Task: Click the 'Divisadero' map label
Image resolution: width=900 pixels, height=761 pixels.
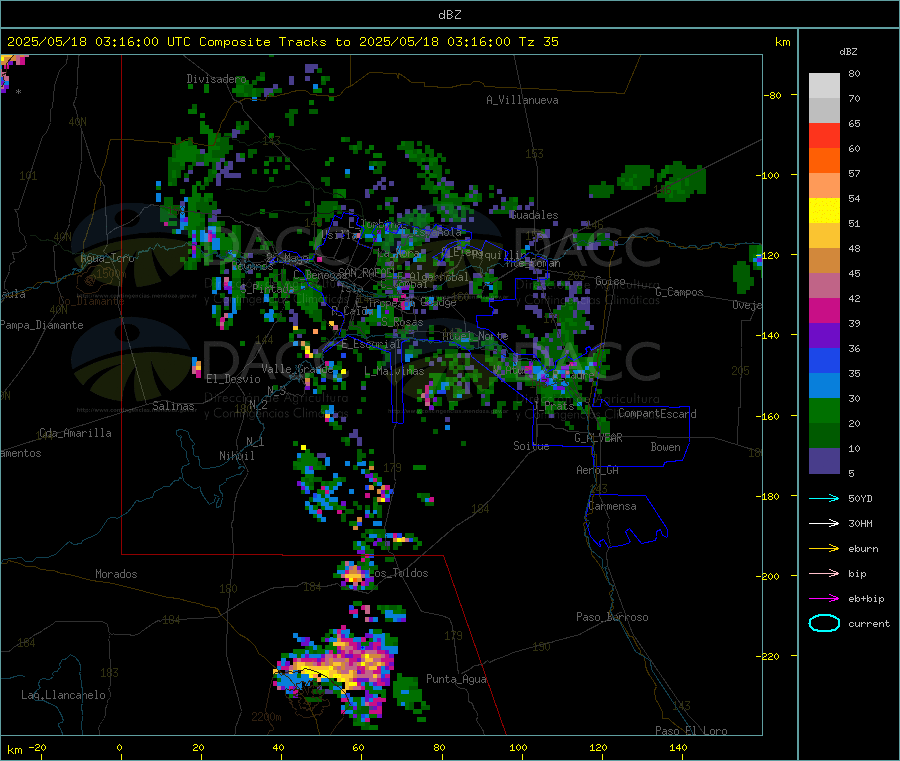Action: coord(216,79)
